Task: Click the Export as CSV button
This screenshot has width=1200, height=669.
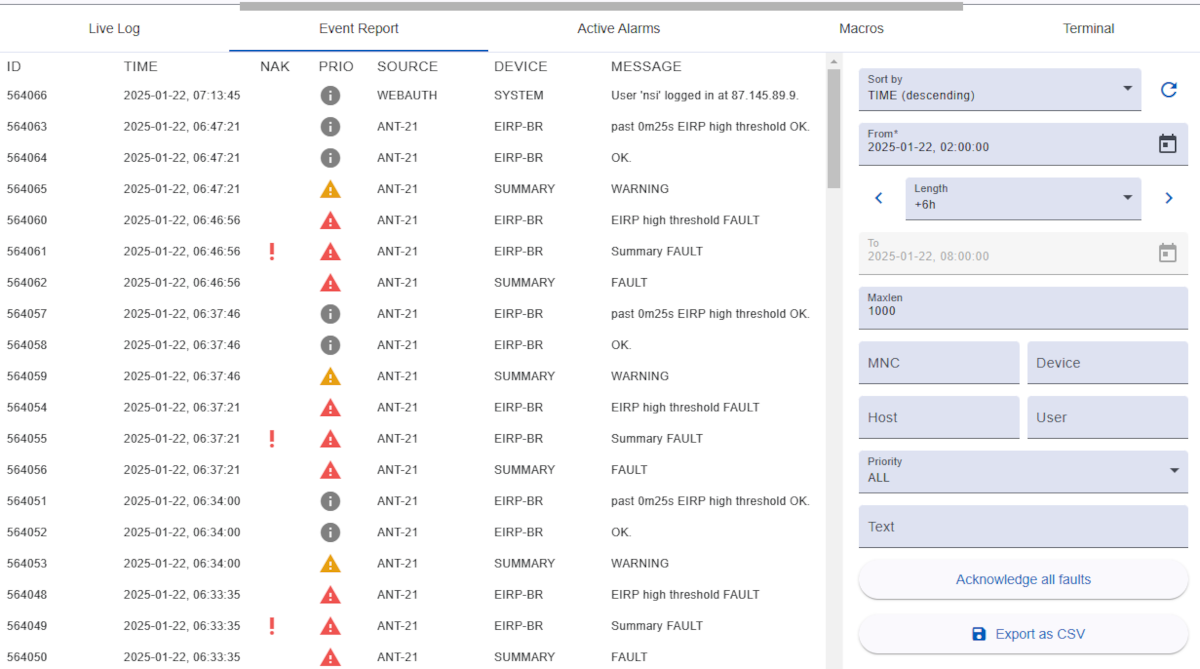Action: [x=1023, y=634]
